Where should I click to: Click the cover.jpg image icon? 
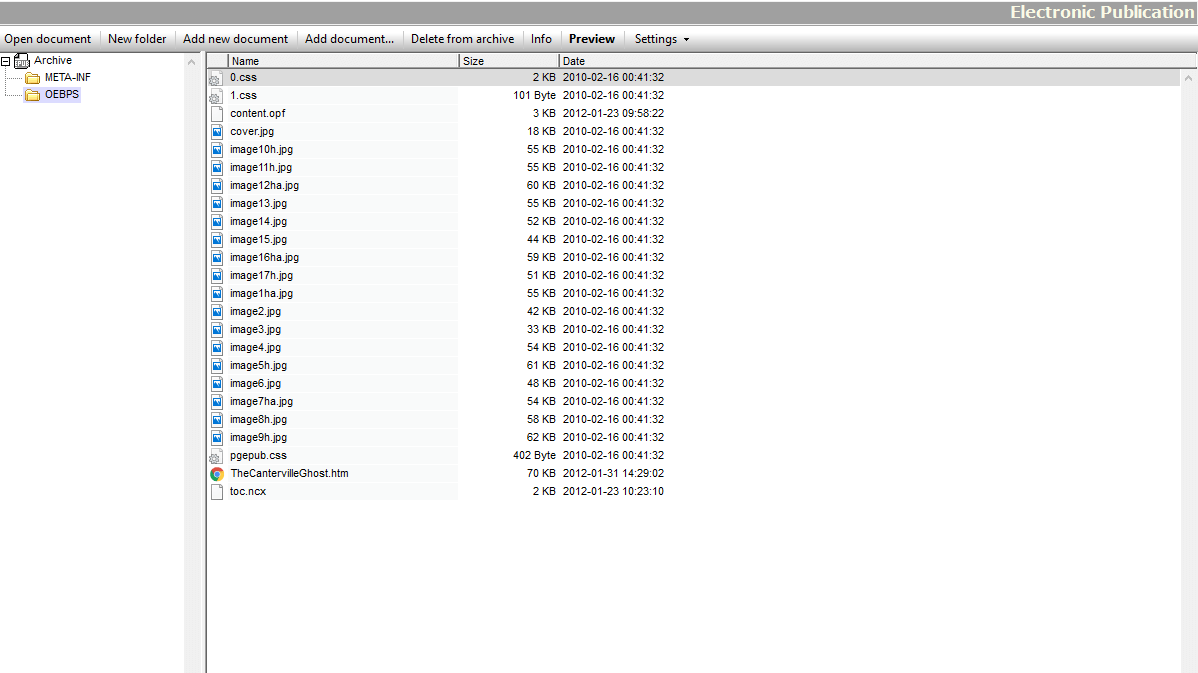217,131
